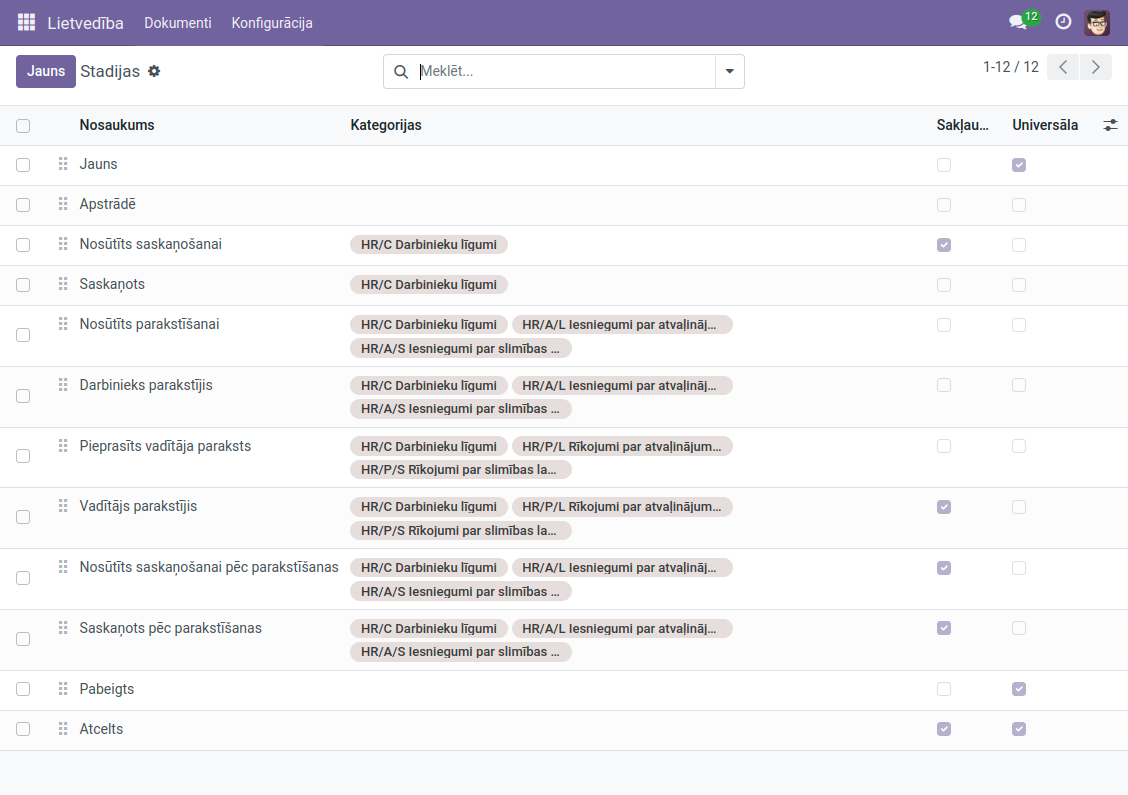1128x795 pixels.
Task: Expand the search options dropdown arrow
Action: (729, 71)
